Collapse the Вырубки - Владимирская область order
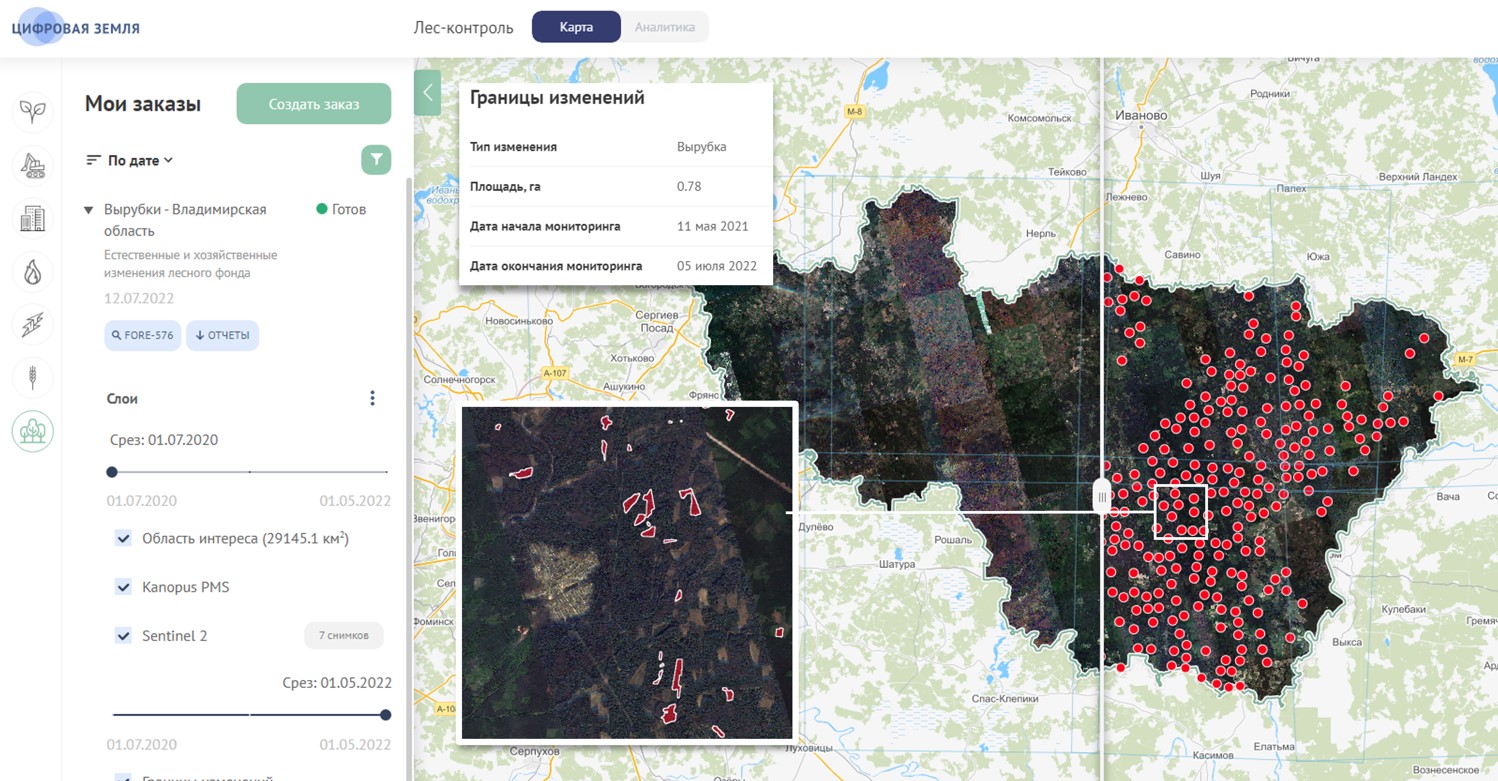This screenshot has width=1498, height=781. pyautogui.click(x=88, y=210)
